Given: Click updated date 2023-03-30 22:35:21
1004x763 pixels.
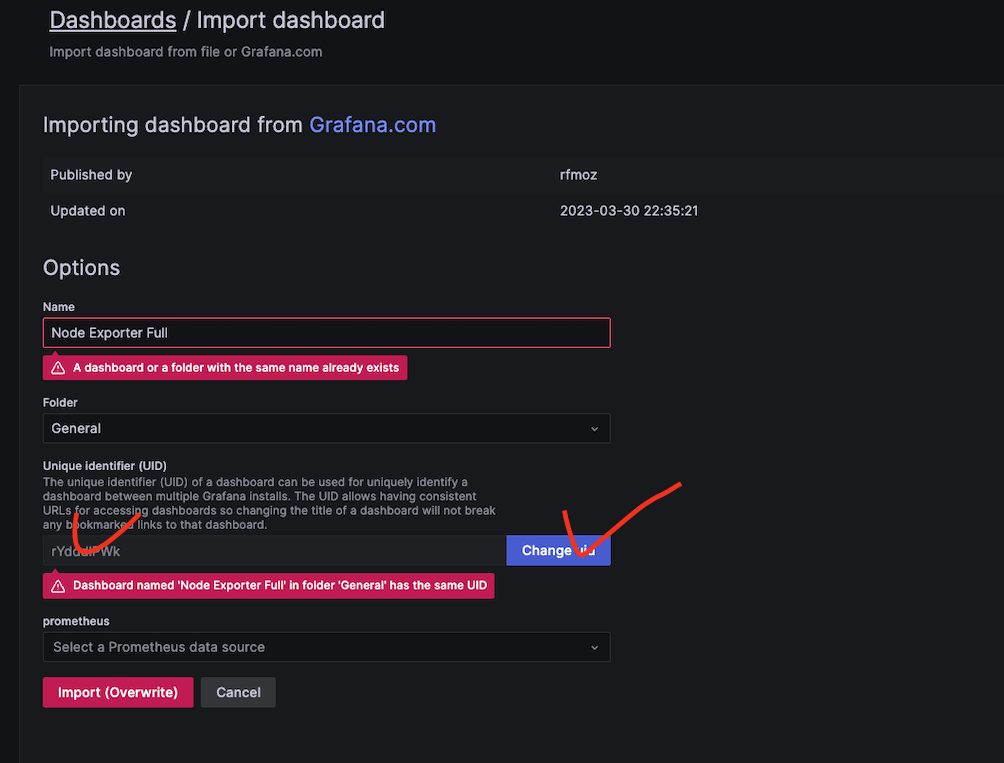Looking at the screenshot, I should (x=629, y=211).
